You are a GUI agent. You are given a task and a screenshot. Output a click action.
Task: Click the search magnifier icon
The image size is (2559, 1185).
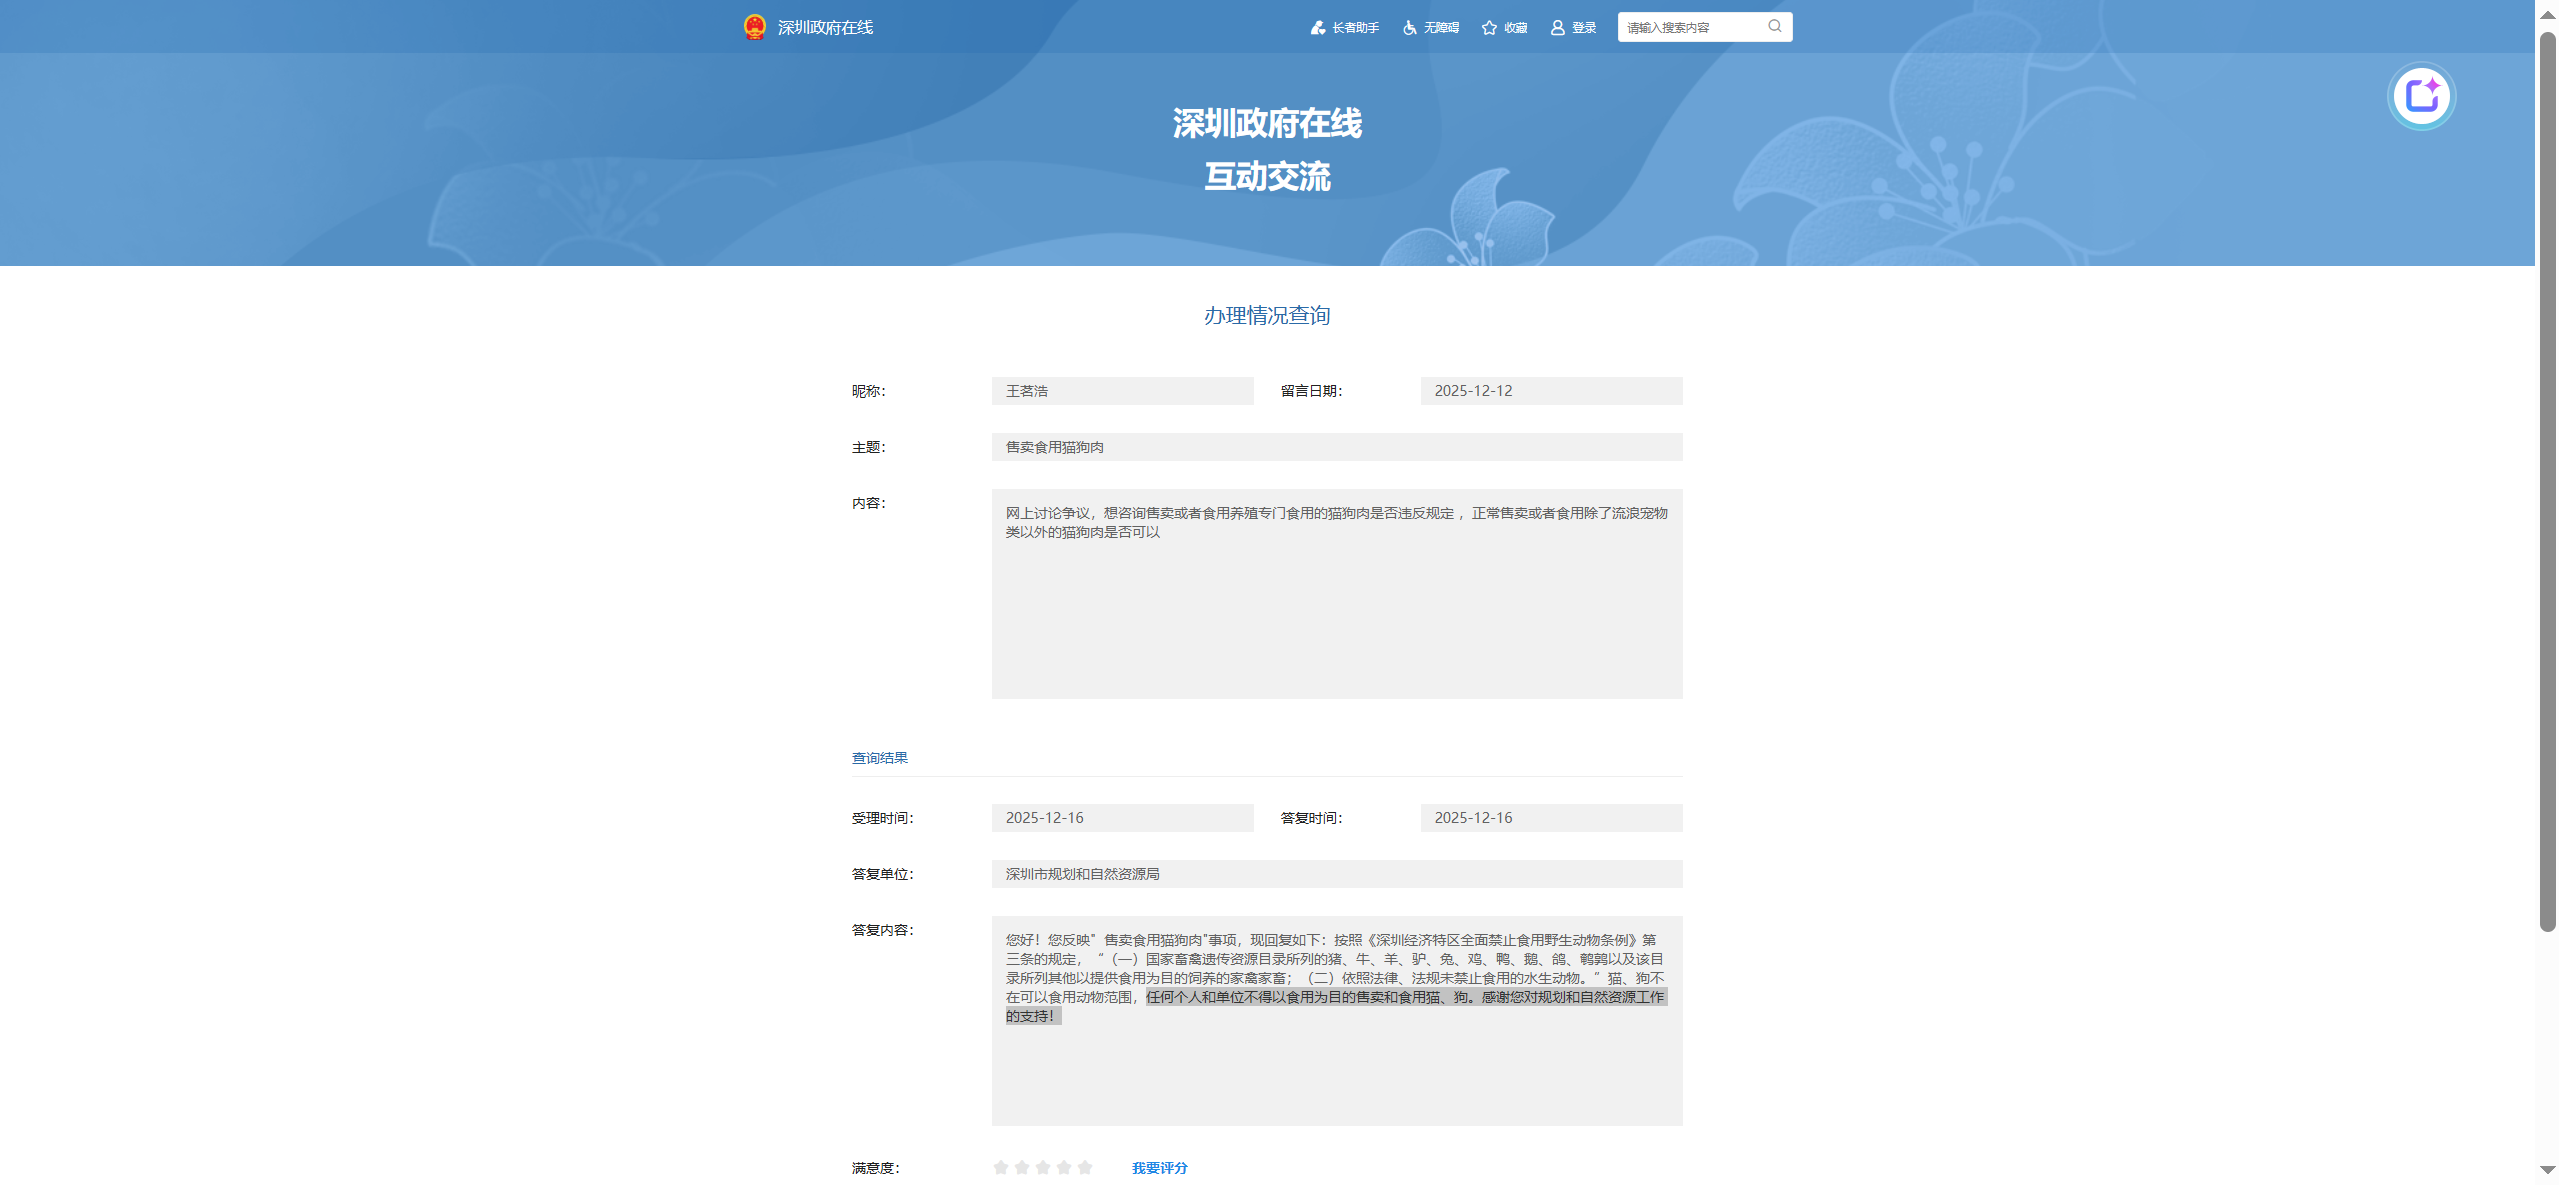(x=1775, y=26)
